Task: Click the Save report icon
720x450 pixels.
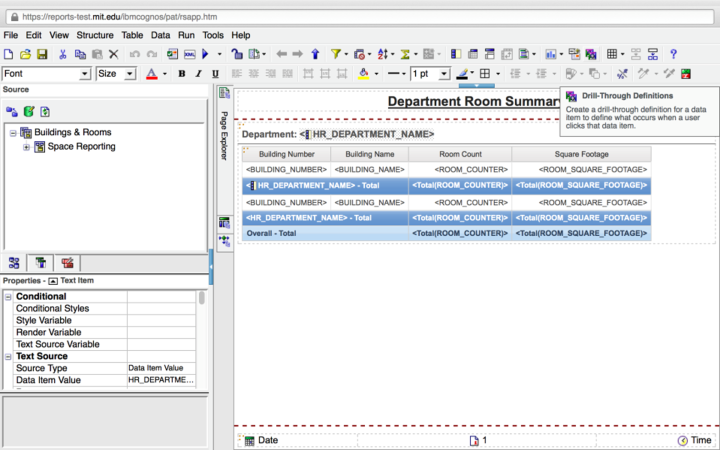Action: pyautogui.click(x=40, y=54)
